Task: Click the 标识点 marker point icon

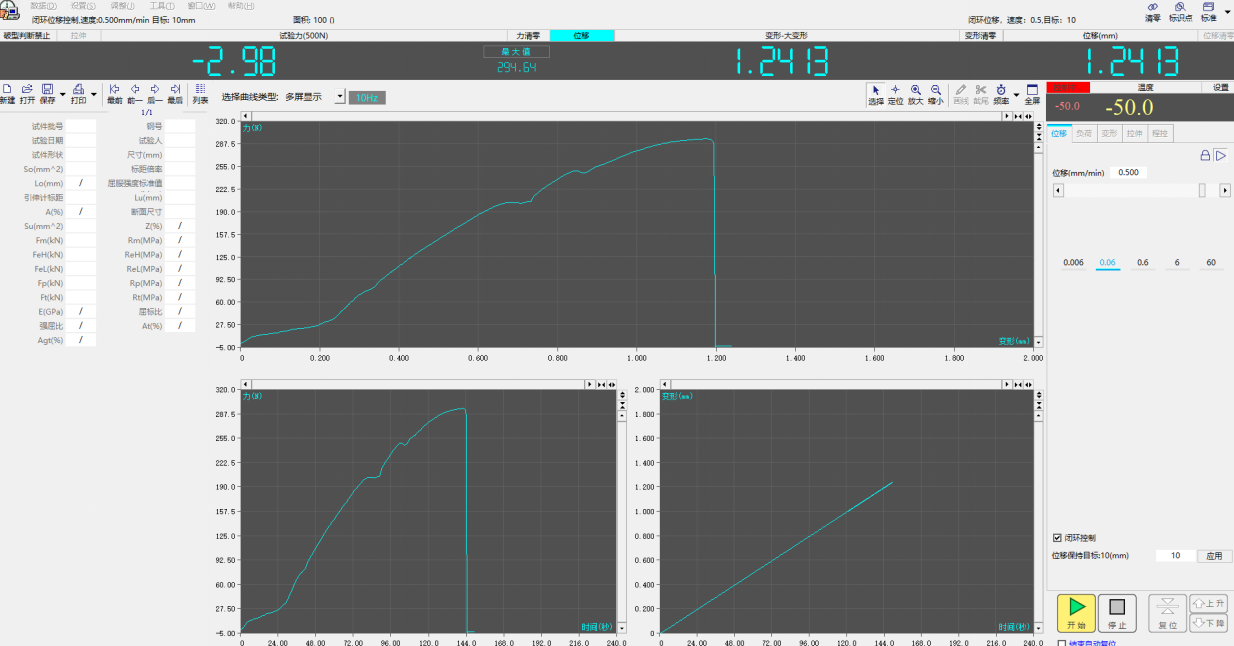Action: click(1180, 11)
